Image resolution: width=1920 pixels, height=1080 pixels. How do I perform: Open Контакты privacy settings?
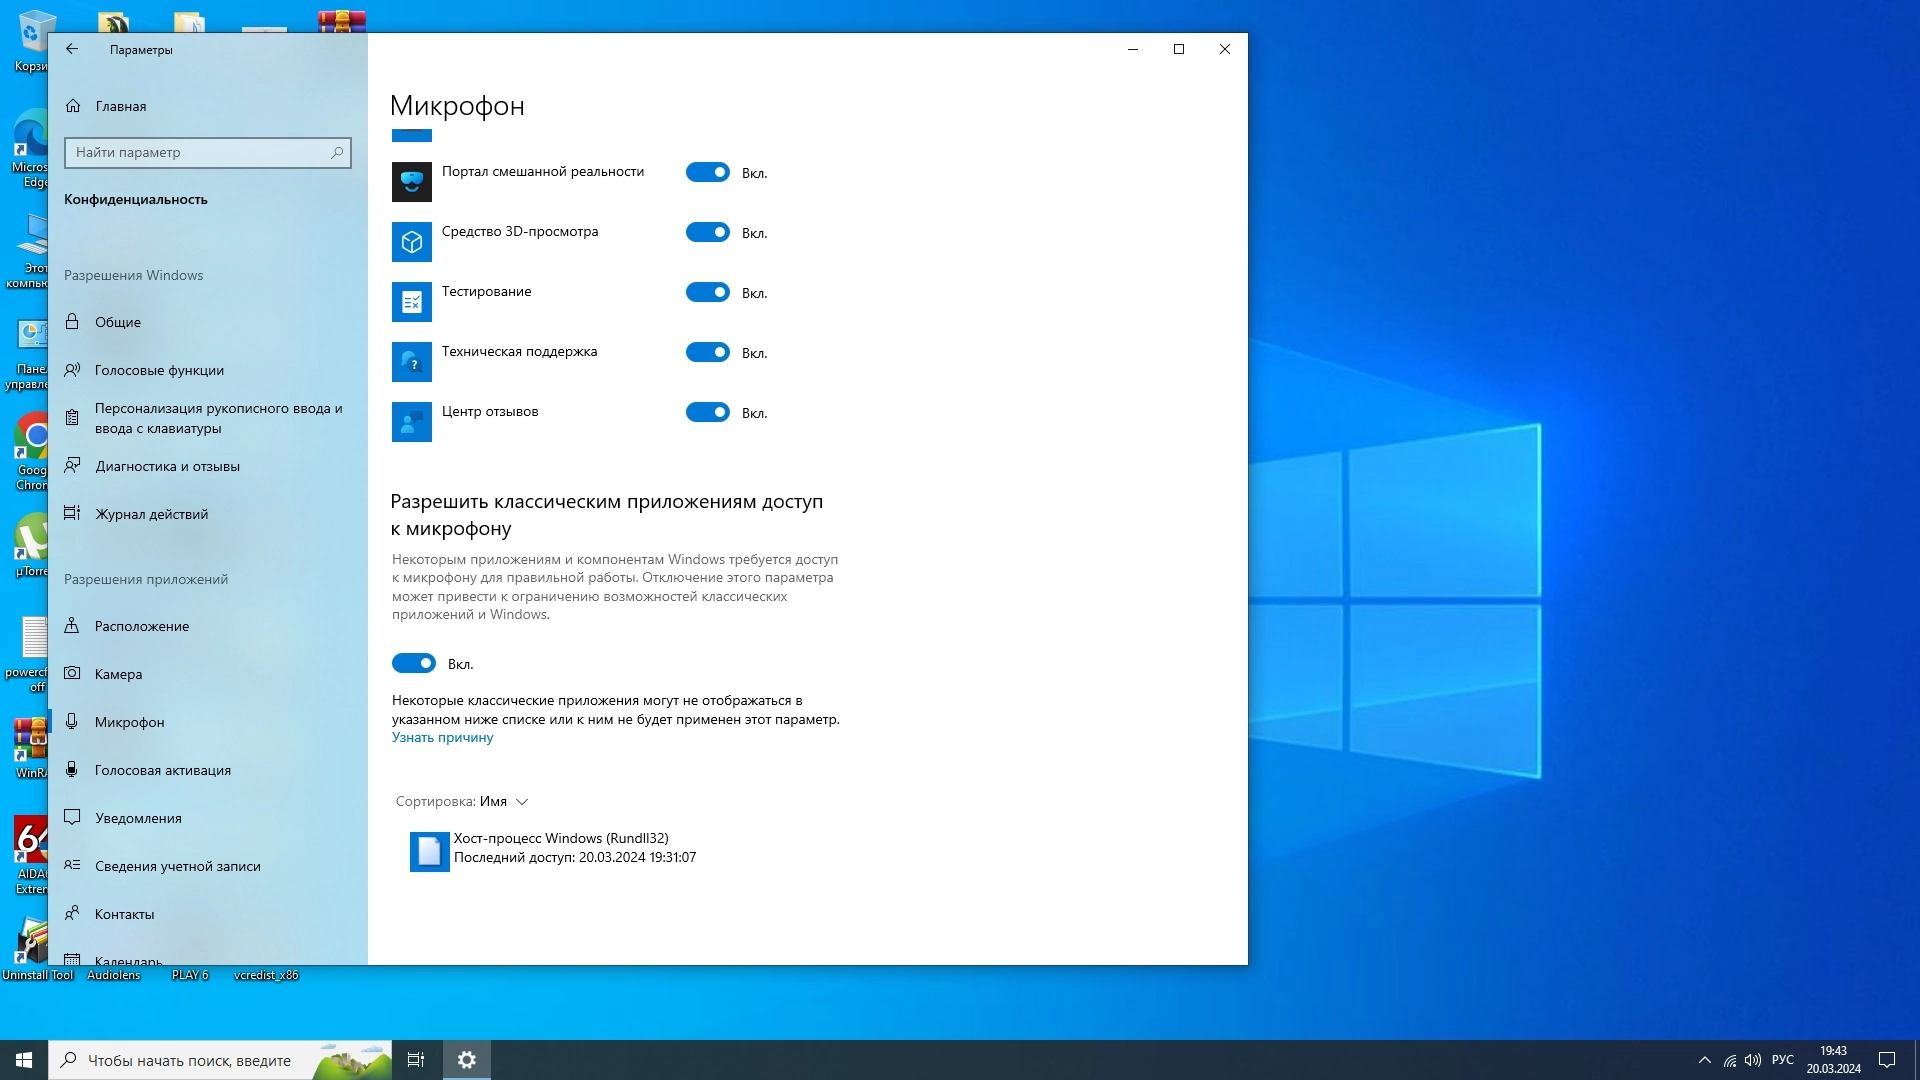click(208, 914)
